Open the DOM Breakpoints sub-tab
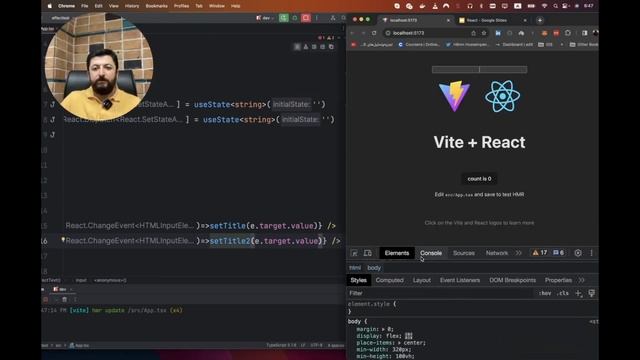The height and width of the screenshot is (360, 640). [x=512, y=280]
